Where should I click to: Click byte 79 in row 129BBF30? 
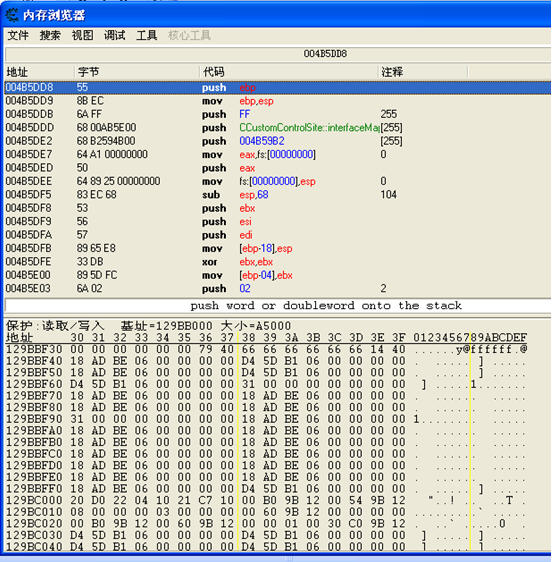pyautogui.click(x=205, y=349)
